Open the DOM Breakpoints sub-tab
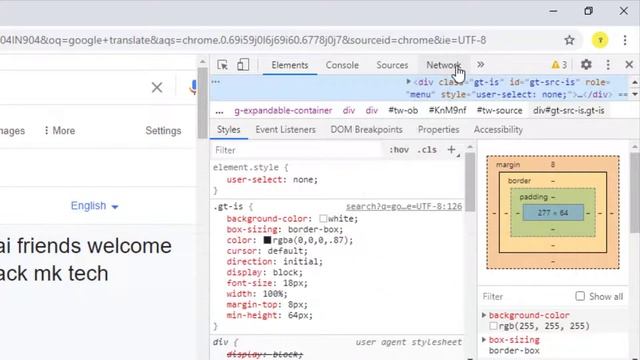Image resolution: width=640 pixels, height=360 pixels. [367, 130]
